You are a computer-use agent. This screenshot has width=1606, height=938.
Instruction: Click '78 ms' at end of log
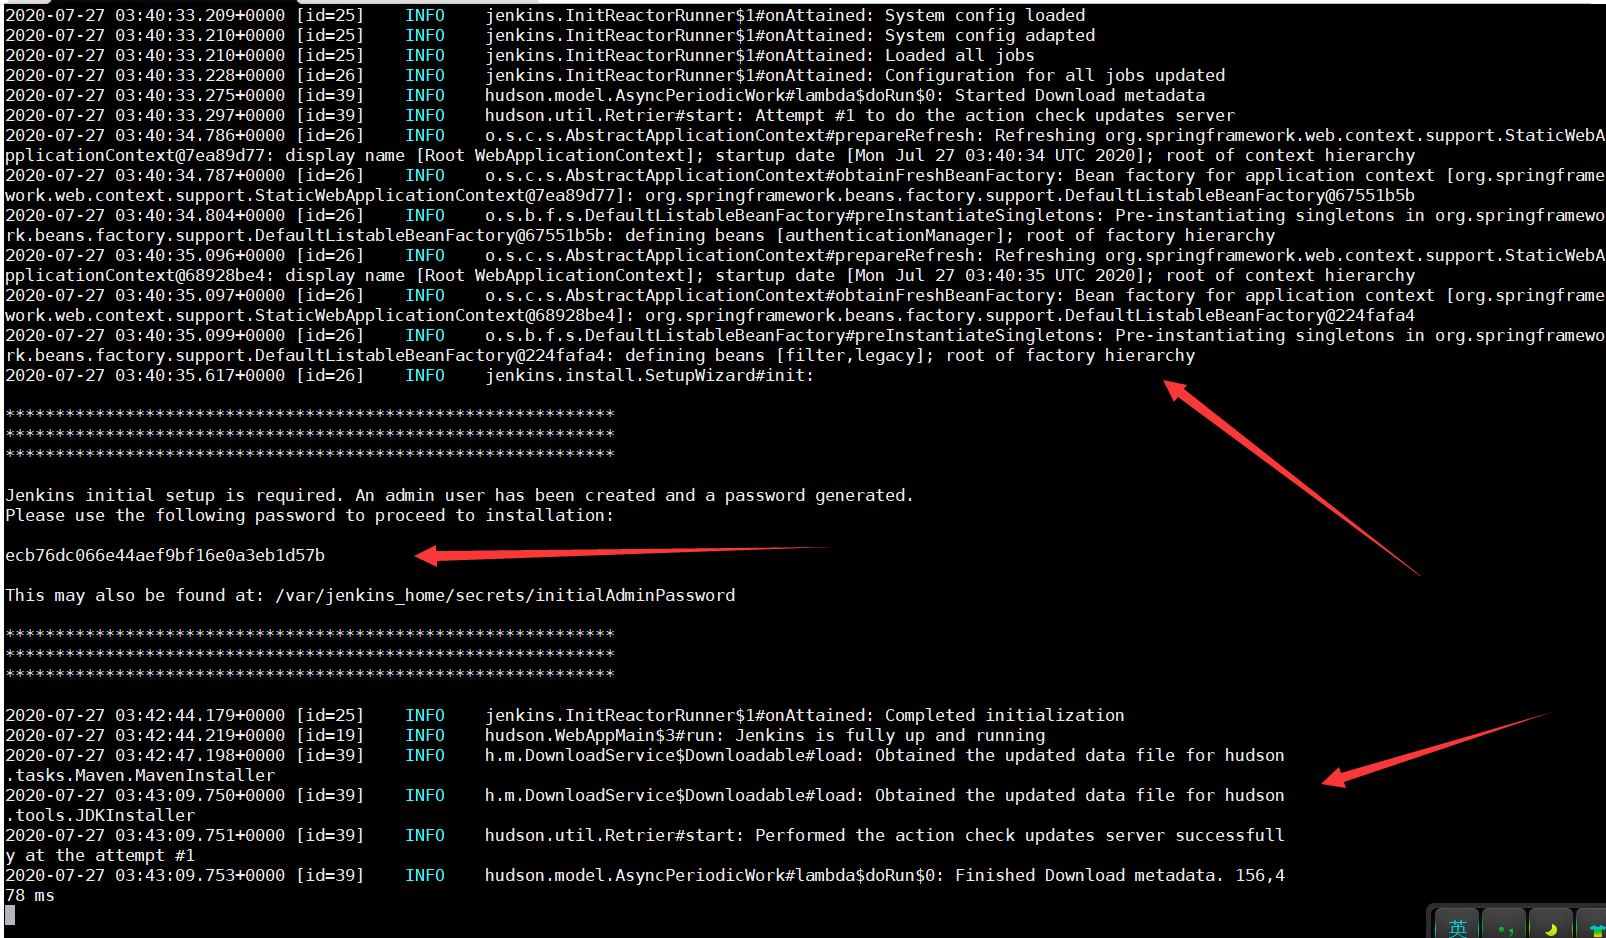tap(30, 895)
